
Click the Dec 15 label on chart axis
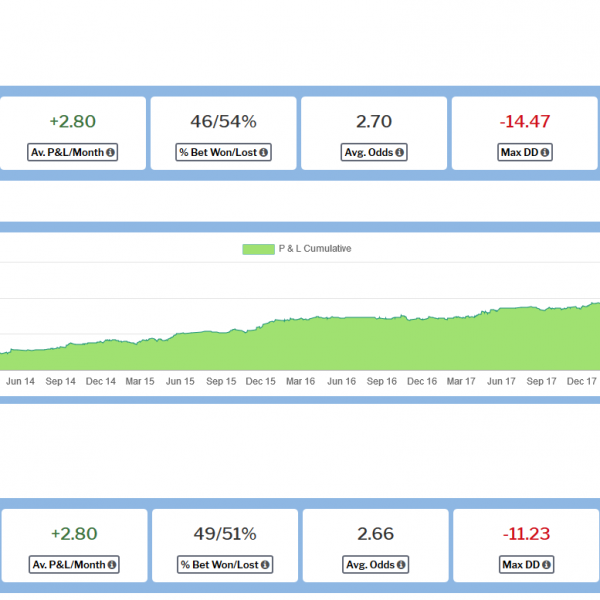(x=261, y=381)
